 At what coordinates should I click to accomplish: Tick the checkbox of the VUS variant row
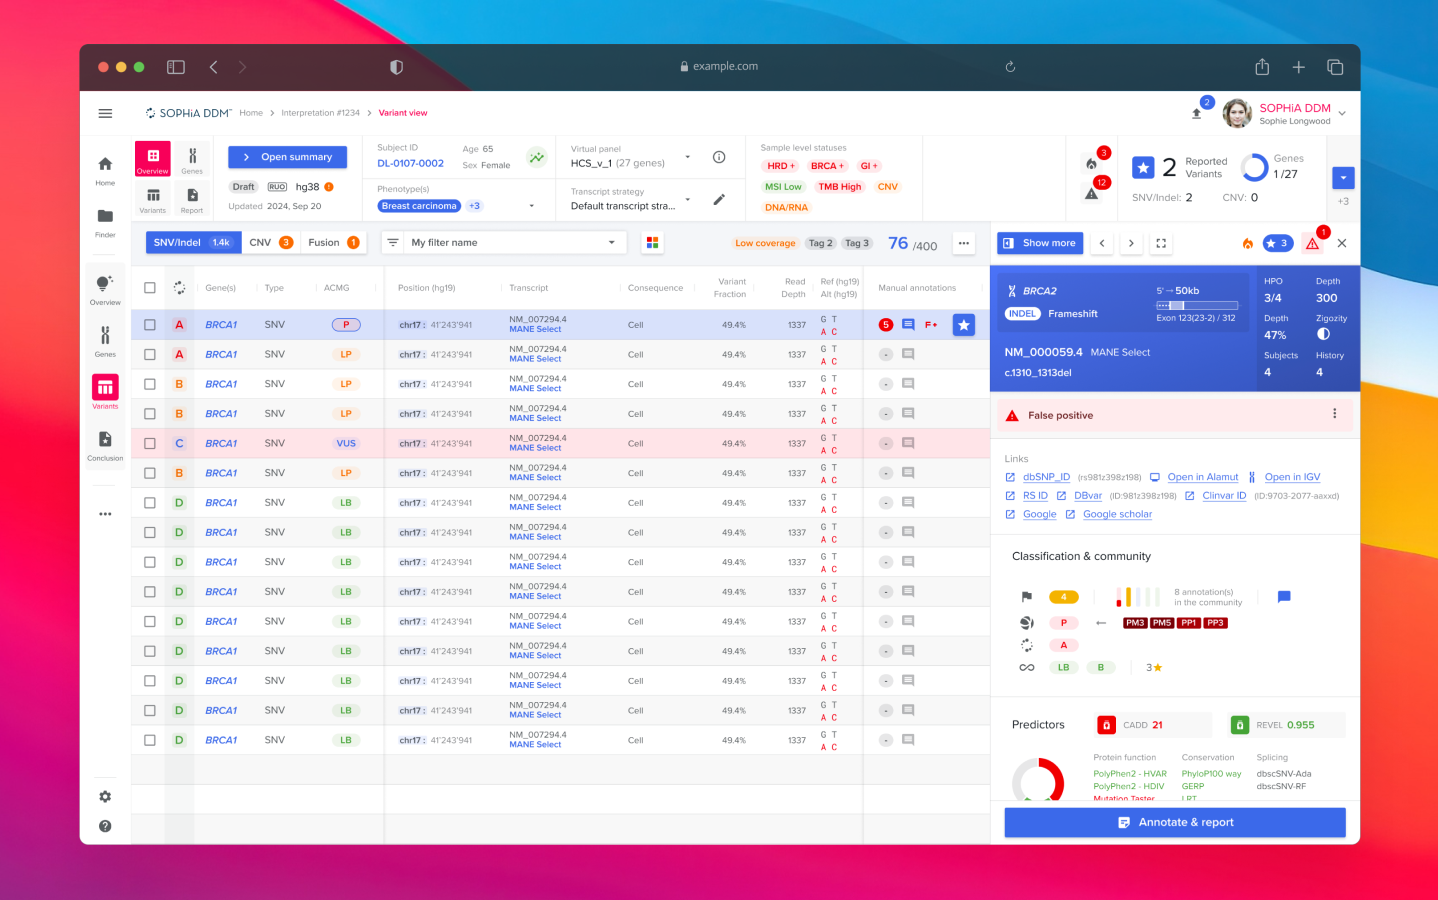pyautogui.click(x=150, y=443)
